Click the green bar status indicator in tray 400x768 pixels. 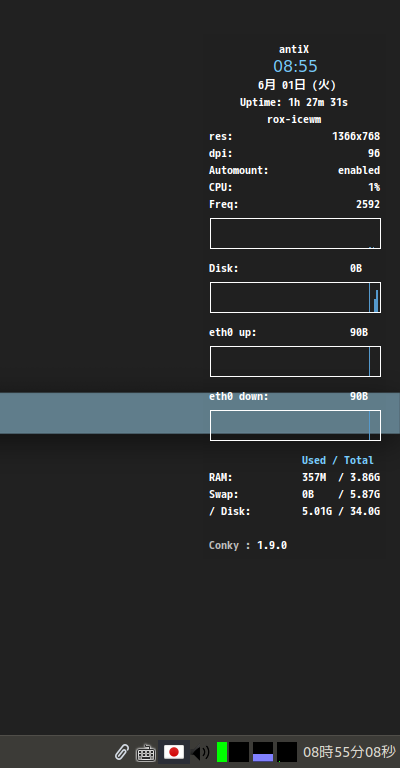[x=222, y=752]
